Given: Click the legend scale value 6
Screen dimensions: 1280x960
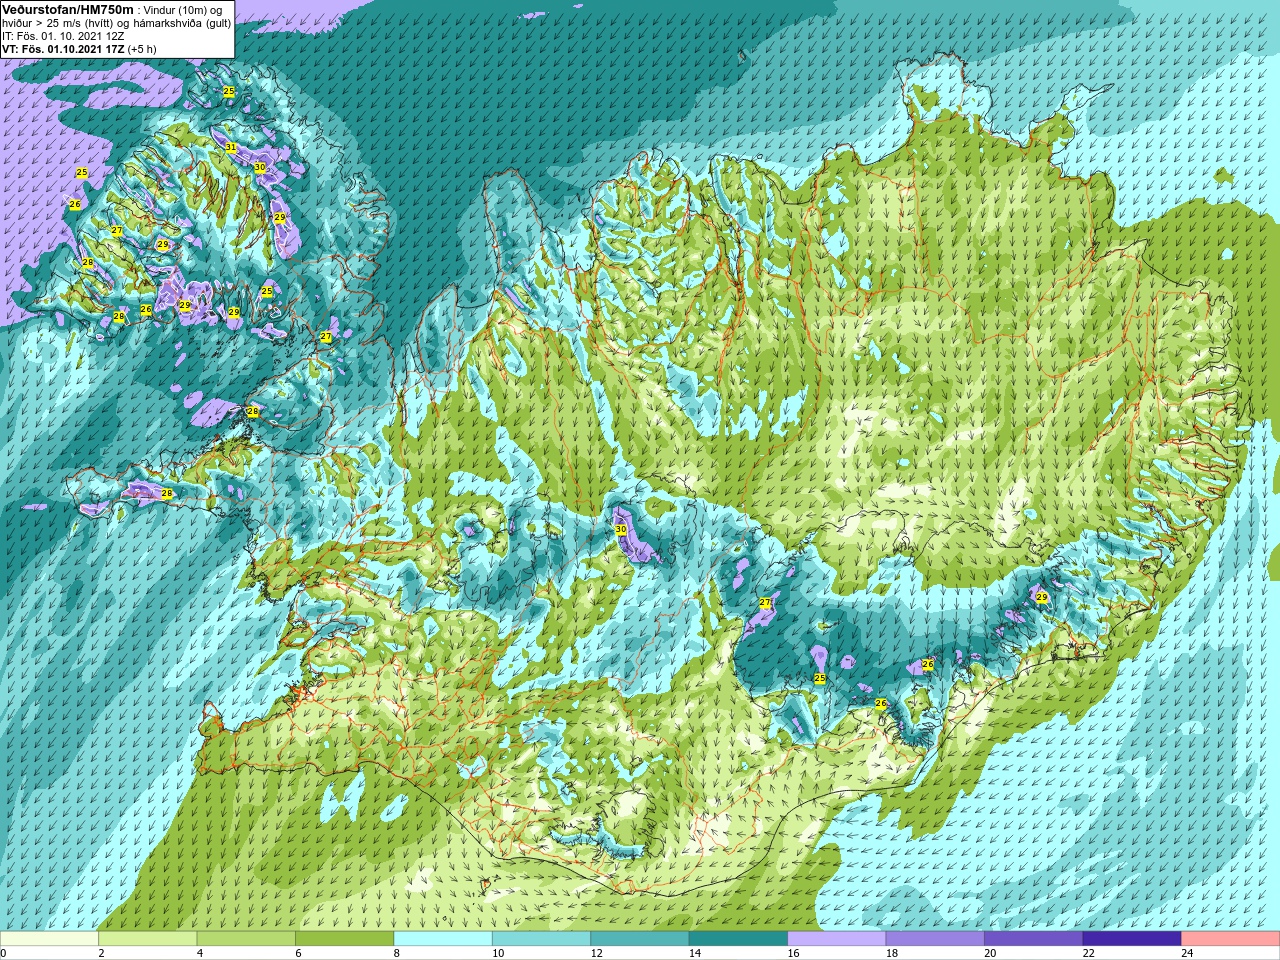Looking at the screenshot, I should coord(298,953).
